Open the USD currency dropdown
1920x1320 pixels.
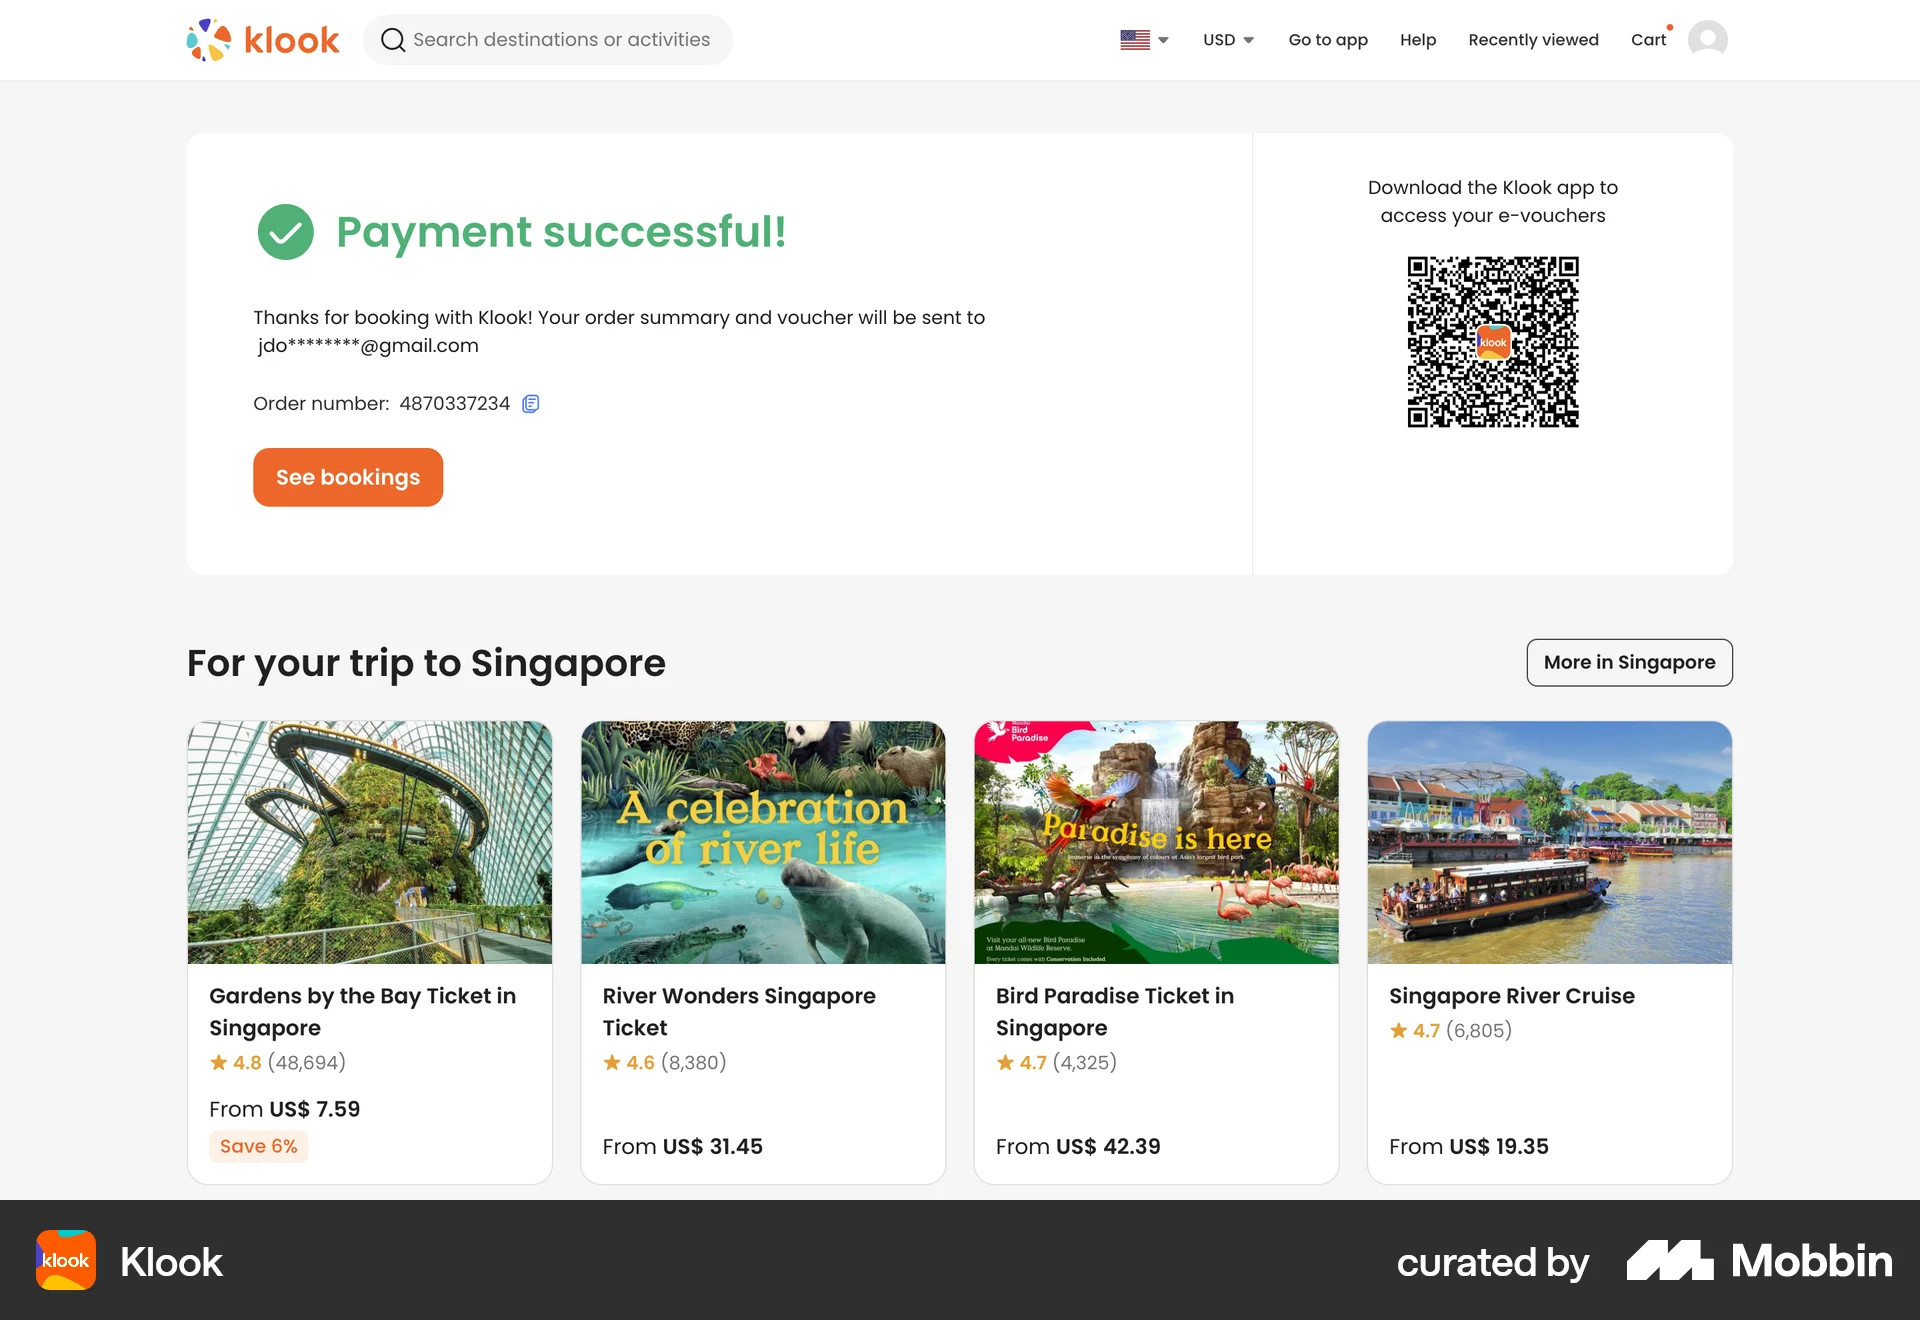pyautogui.click(x=1228, y=40)
